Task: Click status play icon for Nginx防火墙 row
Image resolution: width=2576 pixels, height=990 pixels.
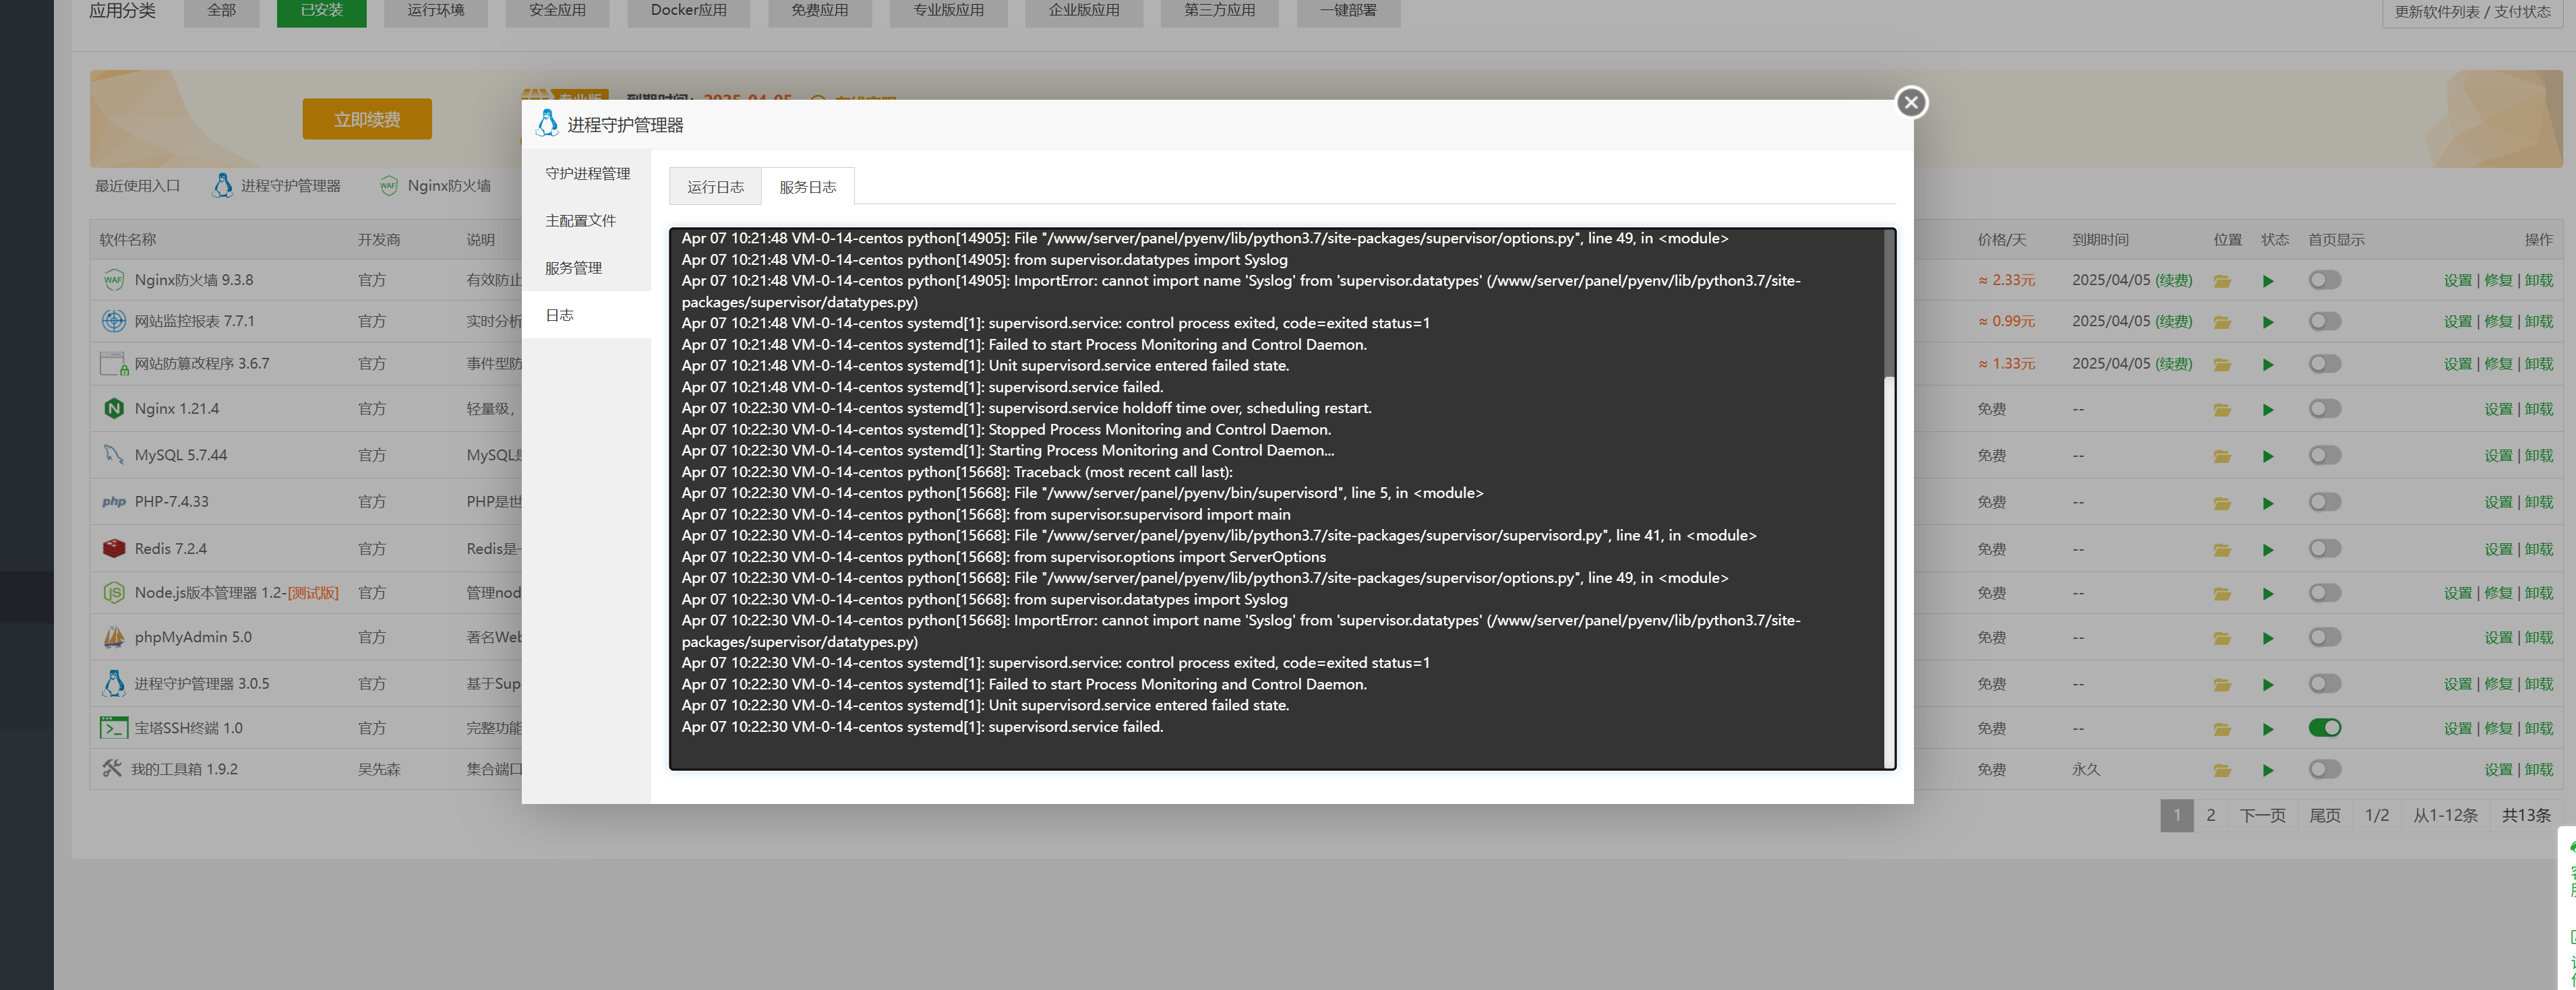Action: pos(2268,281)
